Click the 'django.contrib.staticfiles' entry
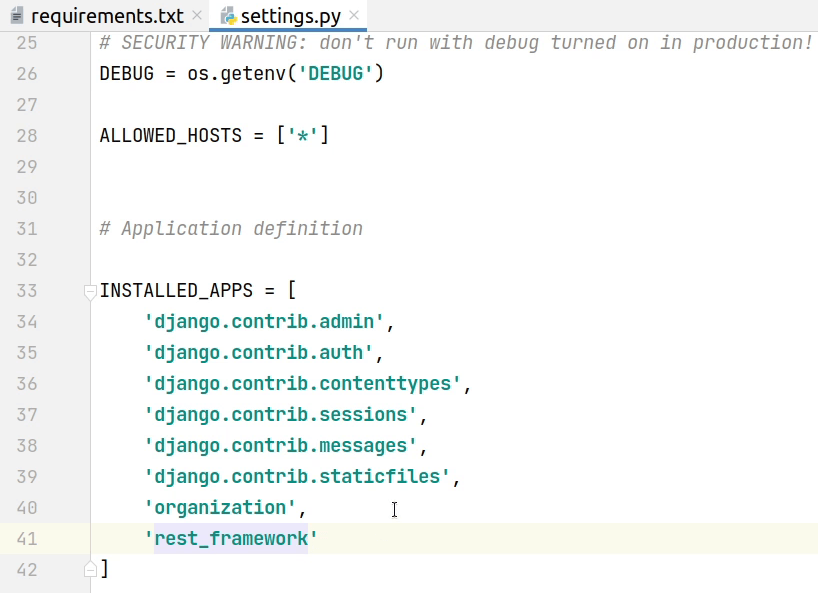The image size is (818, 593). click(x=297, y=477)
